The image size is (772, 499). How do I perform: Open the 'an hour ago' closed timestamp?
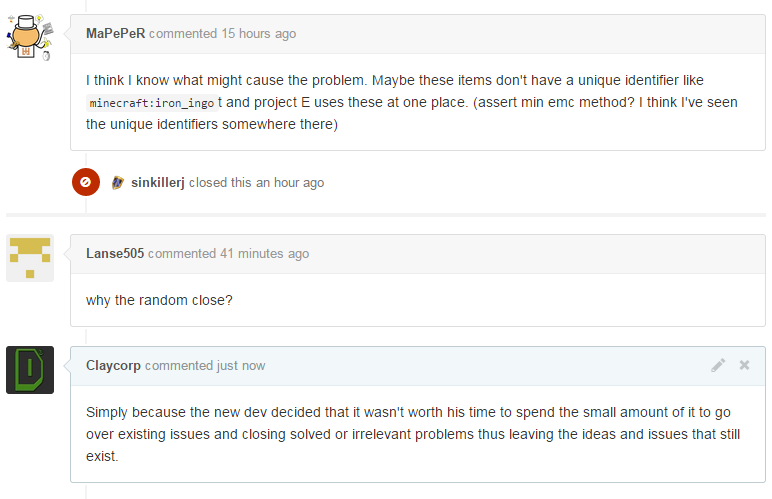coord(290,183)
